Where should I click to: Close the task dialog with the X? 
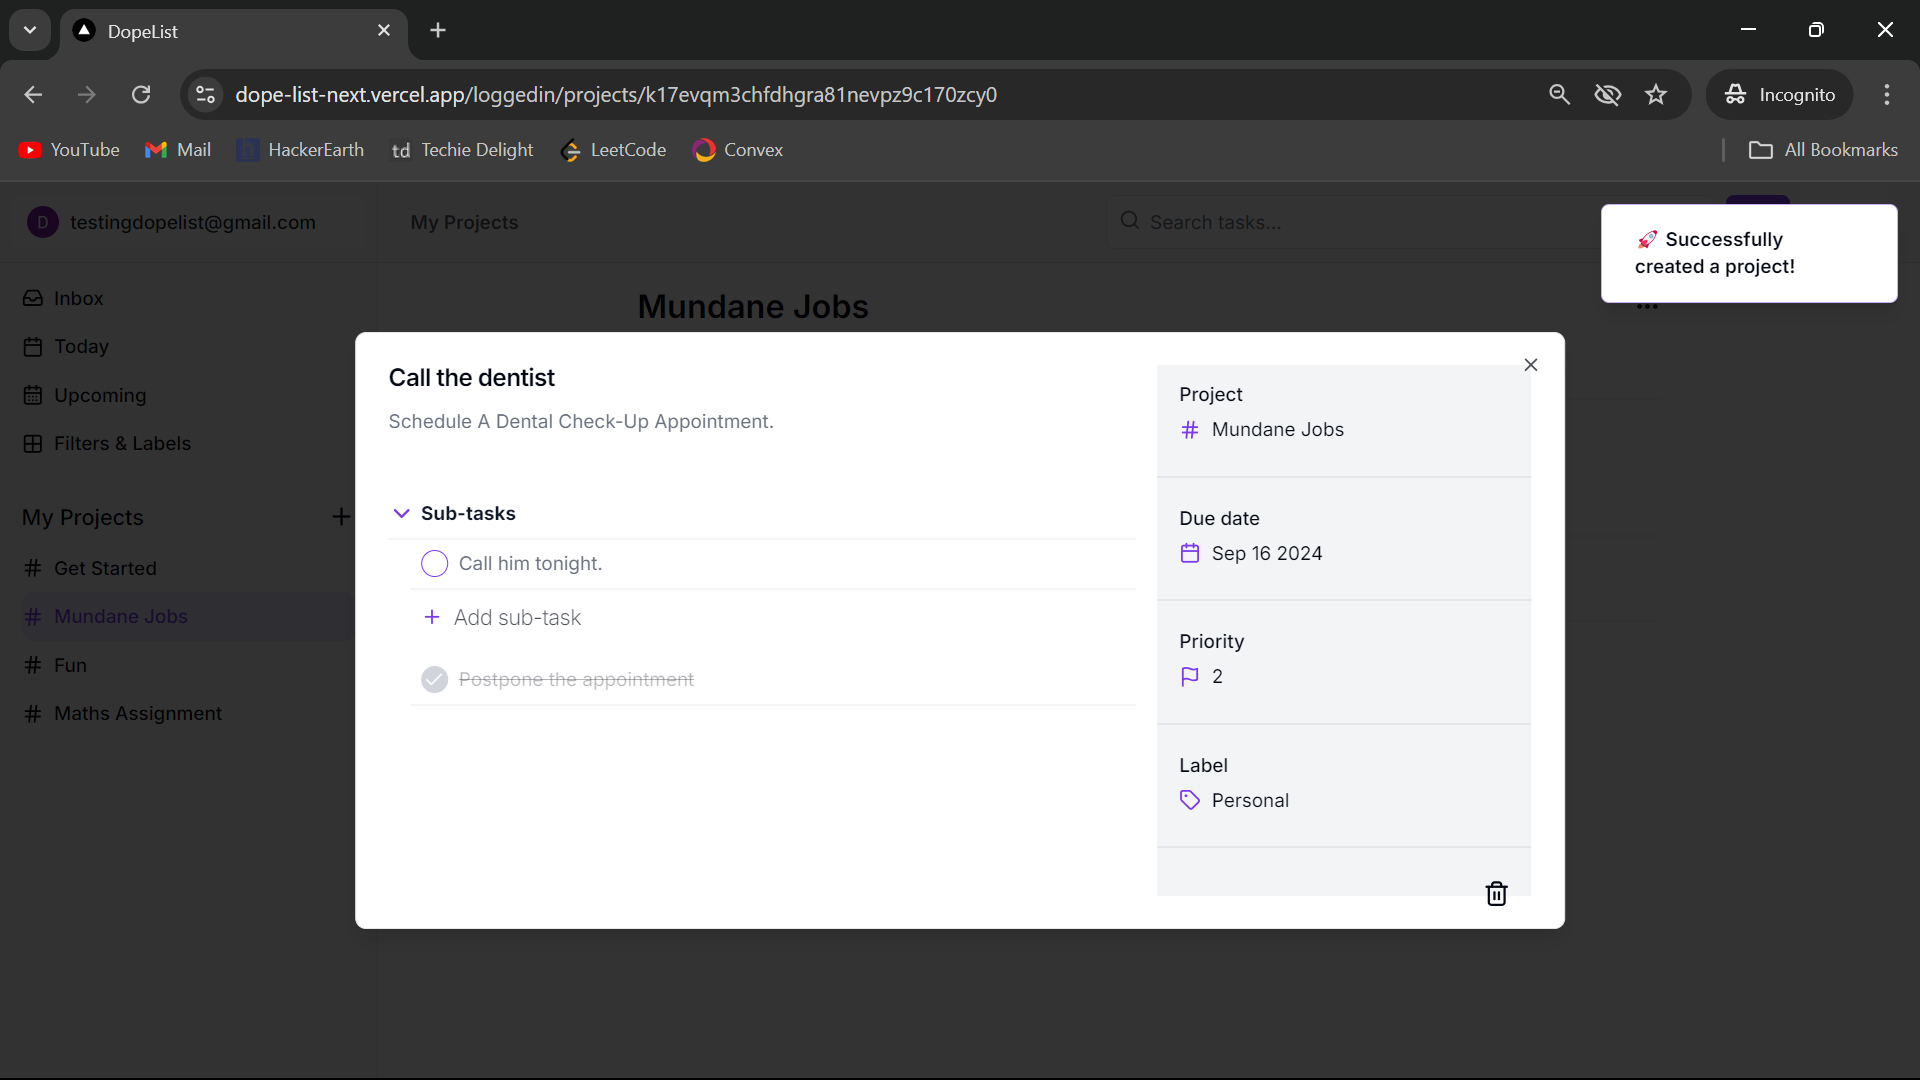[1530, 365]
